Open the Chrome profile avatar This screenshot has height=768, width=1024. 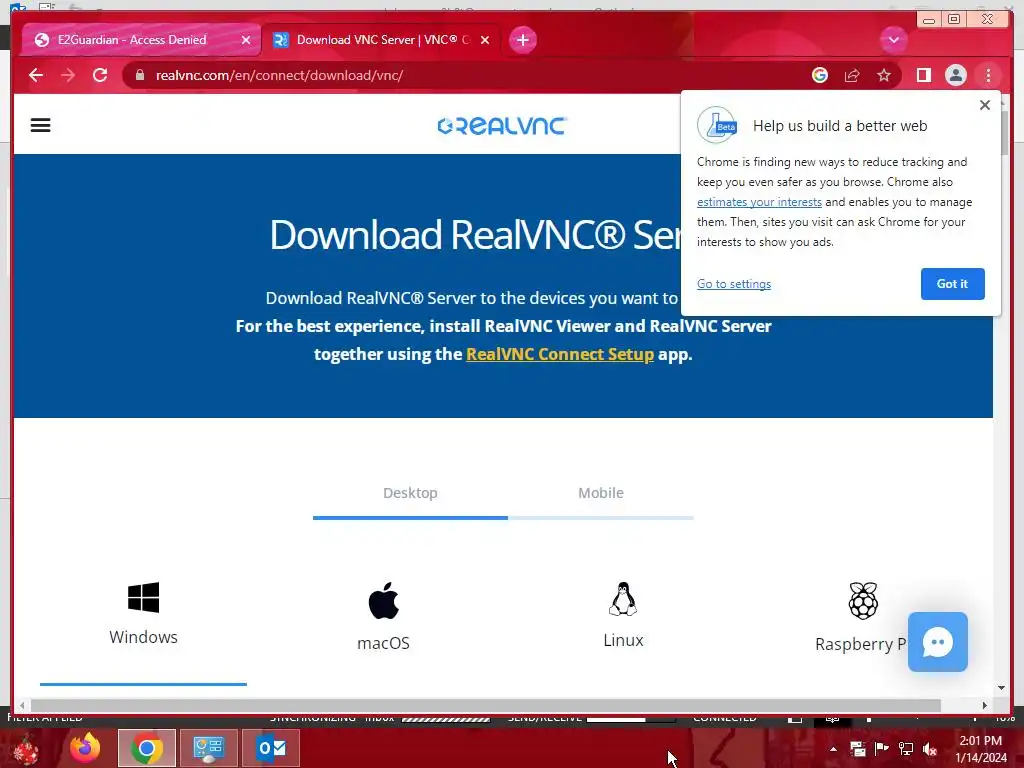click(x=955, y=75)
